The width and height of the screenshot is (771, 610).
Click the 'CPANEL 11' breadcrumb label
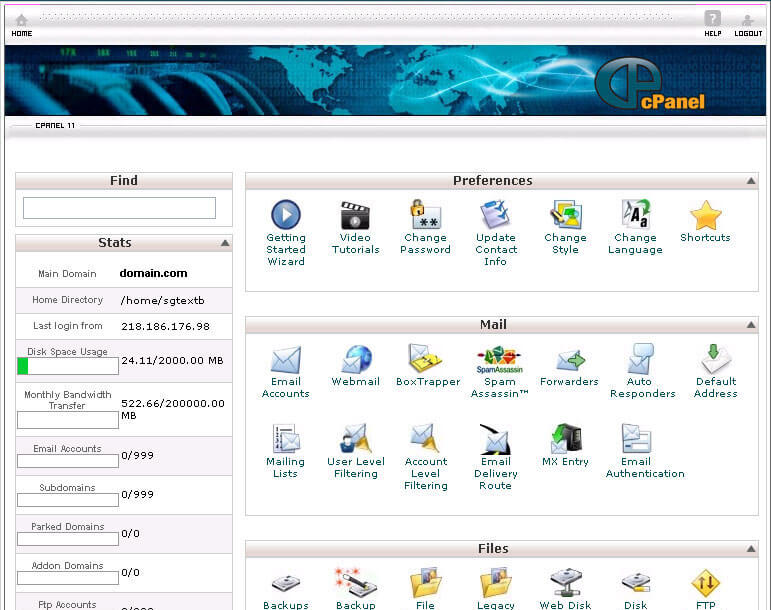(55, 125)
